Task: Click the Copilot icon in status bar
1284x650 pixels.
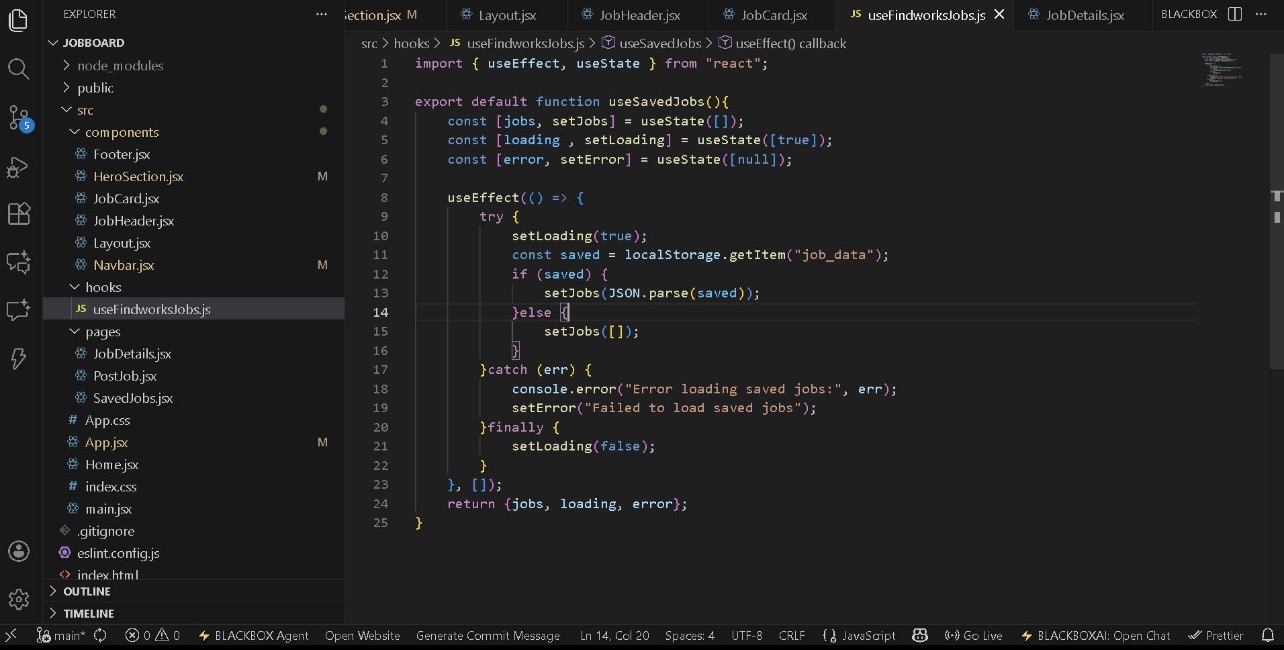Action: (921, 635)
